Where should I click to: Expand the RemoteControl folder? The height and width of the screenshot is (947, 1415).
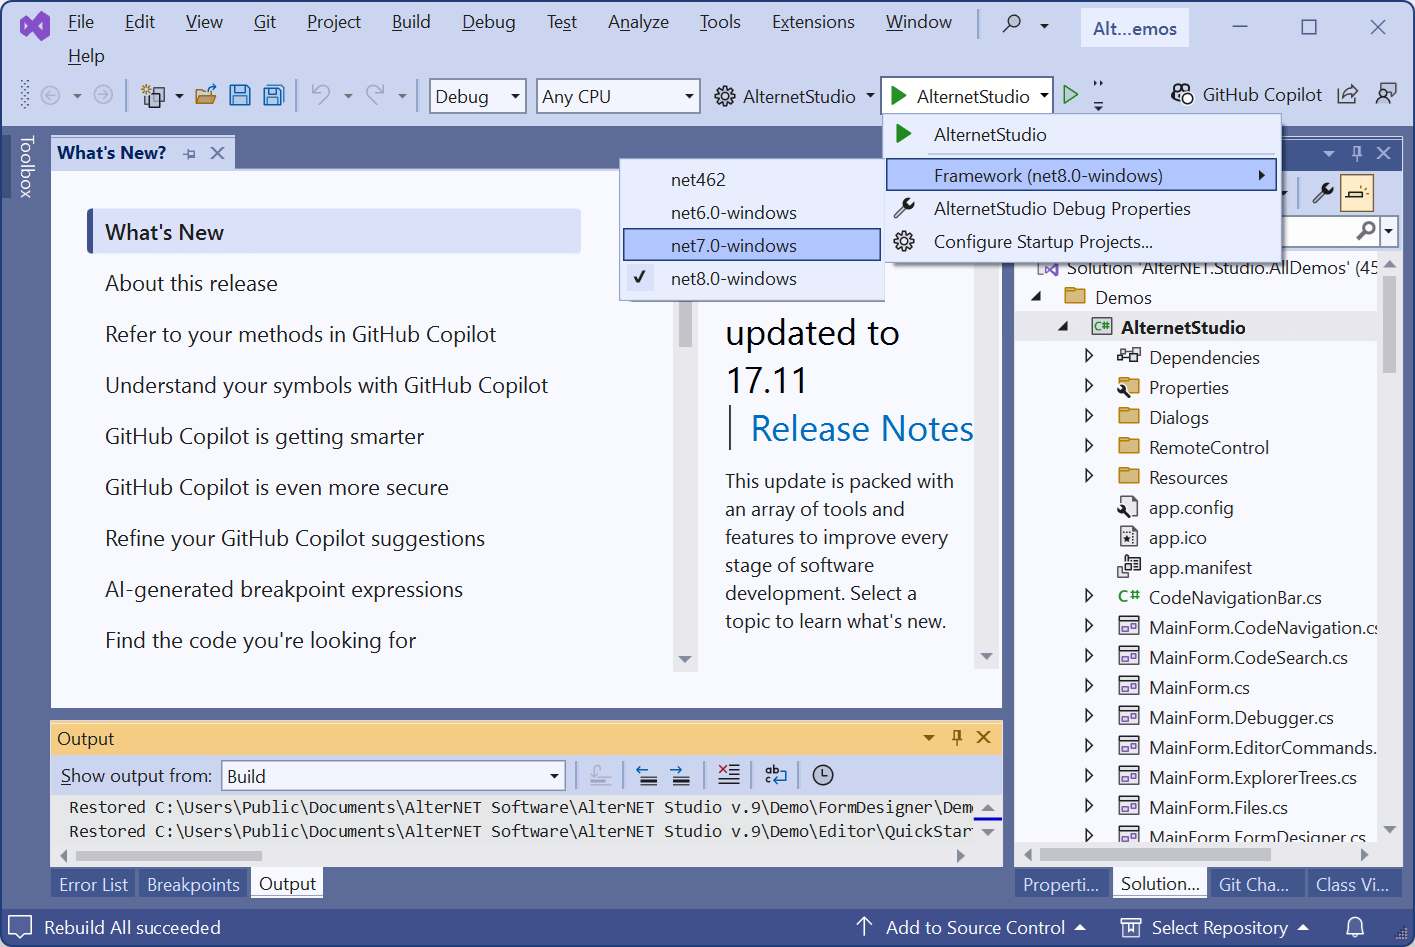1090,446
